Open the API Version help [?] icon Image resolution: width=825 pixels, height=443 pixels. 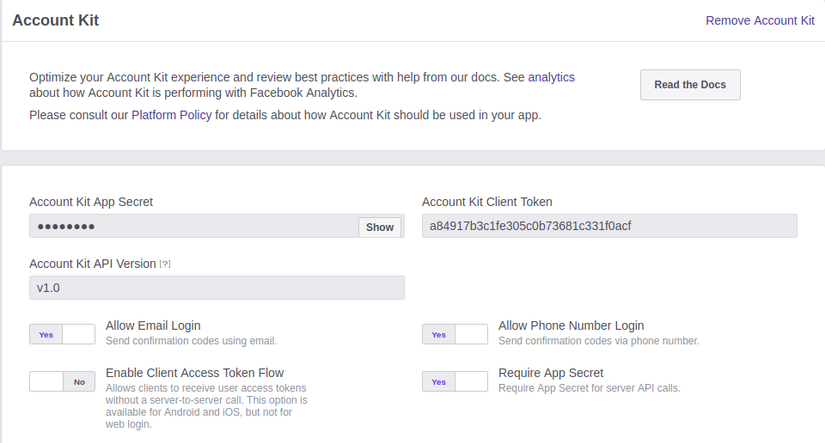point(165,264)
